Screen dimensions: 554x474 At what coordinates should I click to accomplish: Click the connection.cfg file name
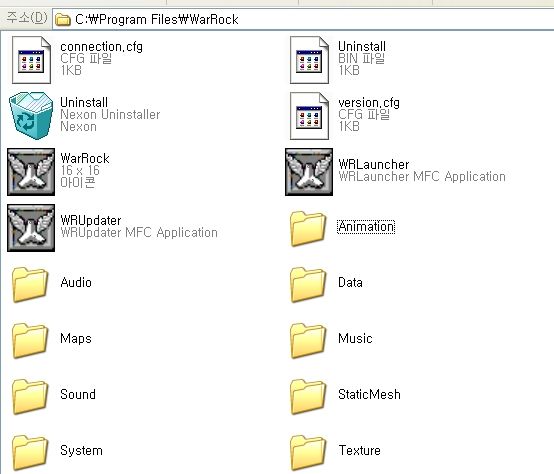(101, 46)
